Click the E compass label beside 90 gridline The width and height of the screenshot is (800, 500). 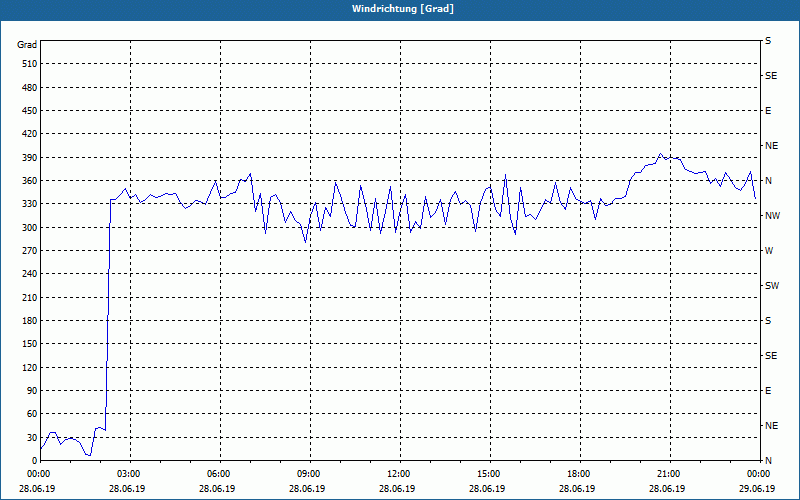tap(768, 391)
